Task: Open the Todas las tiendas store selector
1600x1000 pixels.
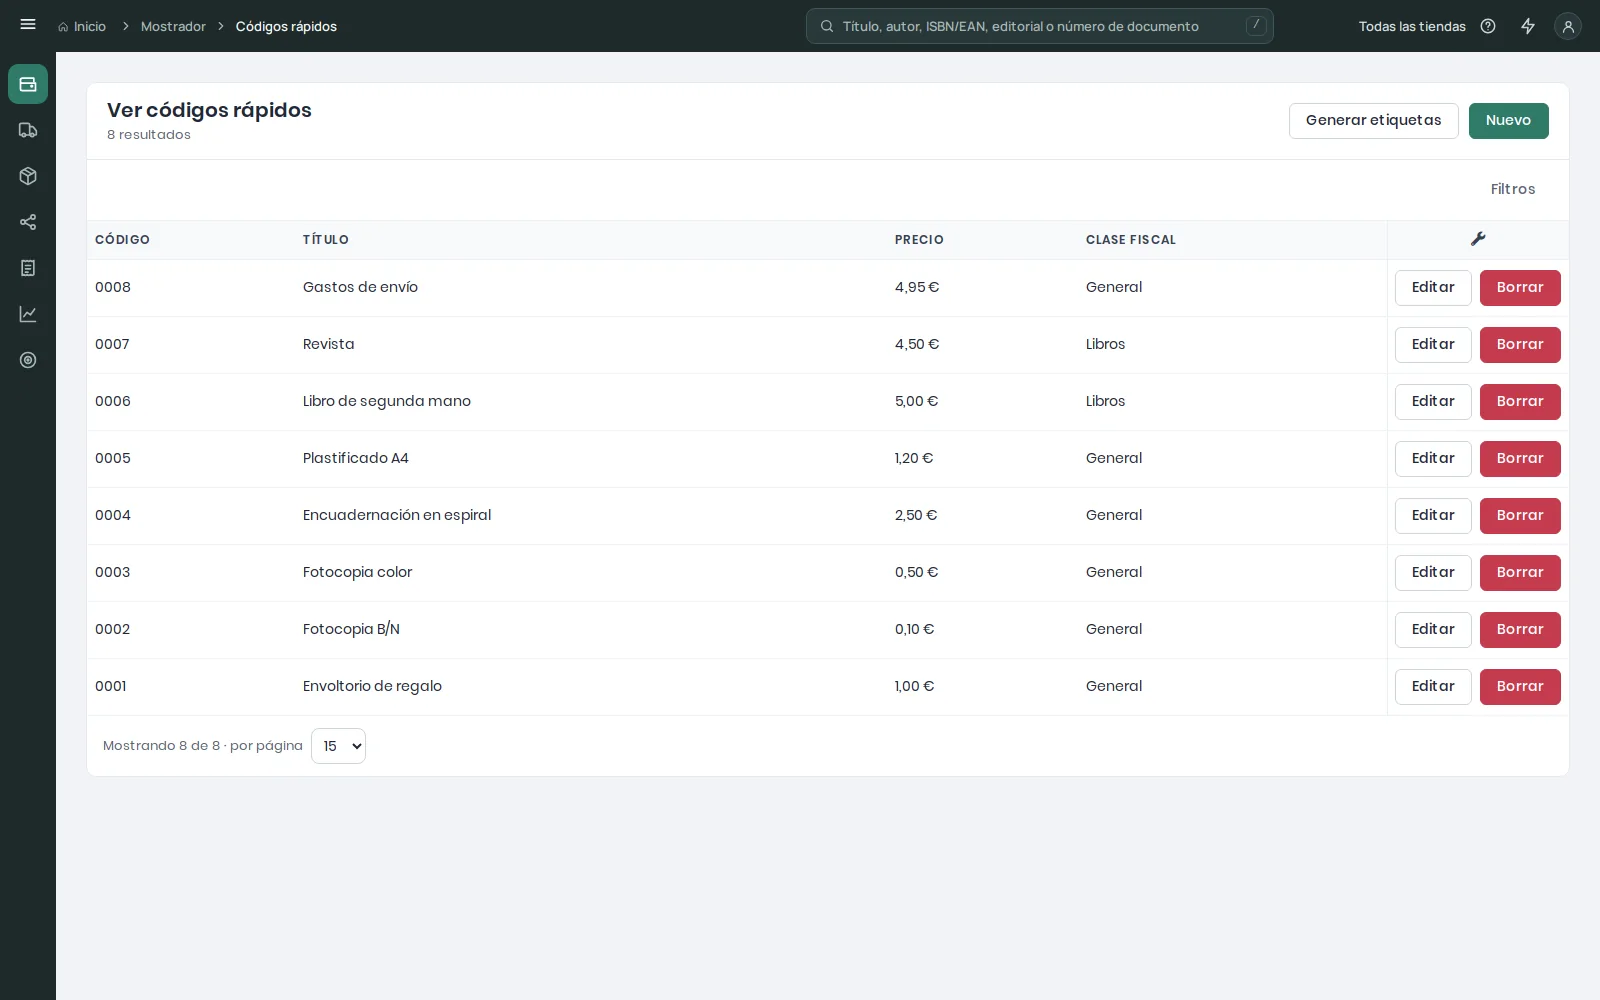Action: pyautogui.click(x=1412, y=26)
